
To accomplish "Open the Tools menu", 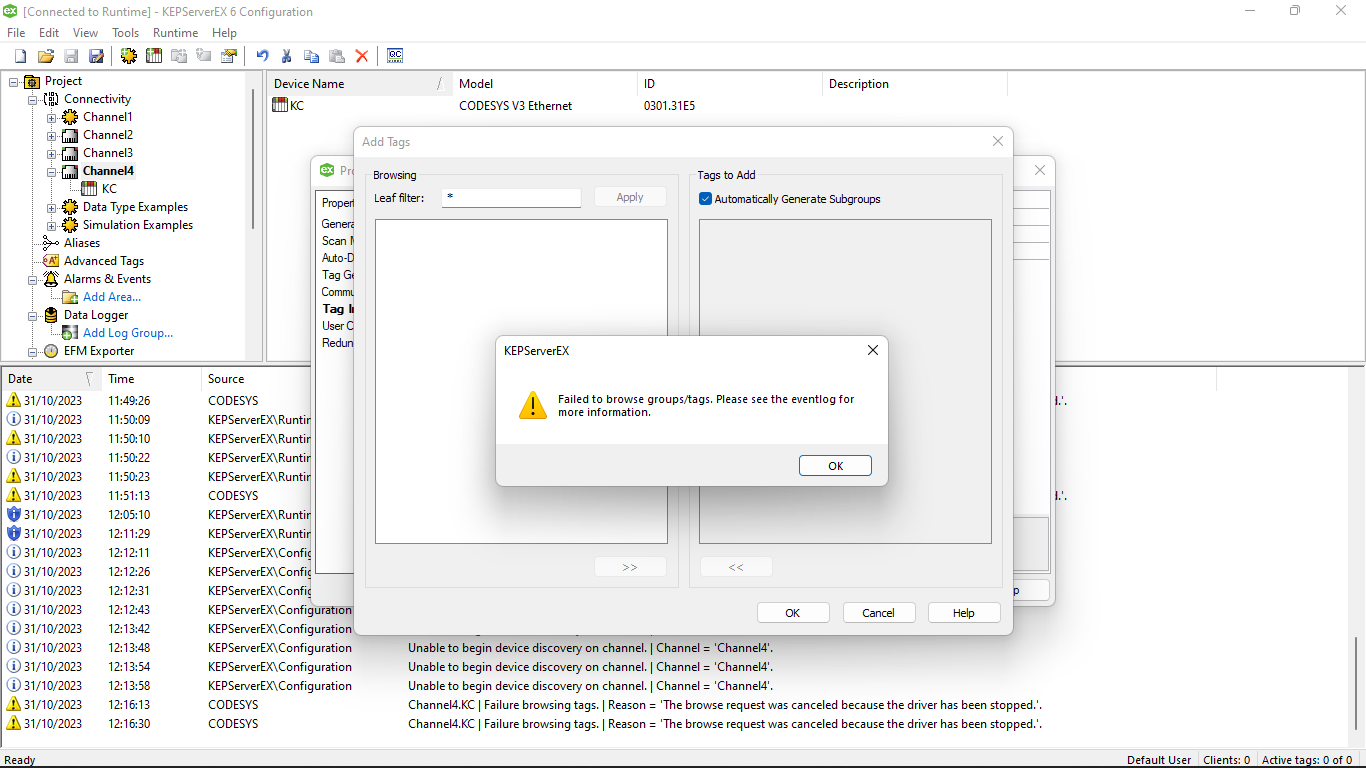I will 125,32.
